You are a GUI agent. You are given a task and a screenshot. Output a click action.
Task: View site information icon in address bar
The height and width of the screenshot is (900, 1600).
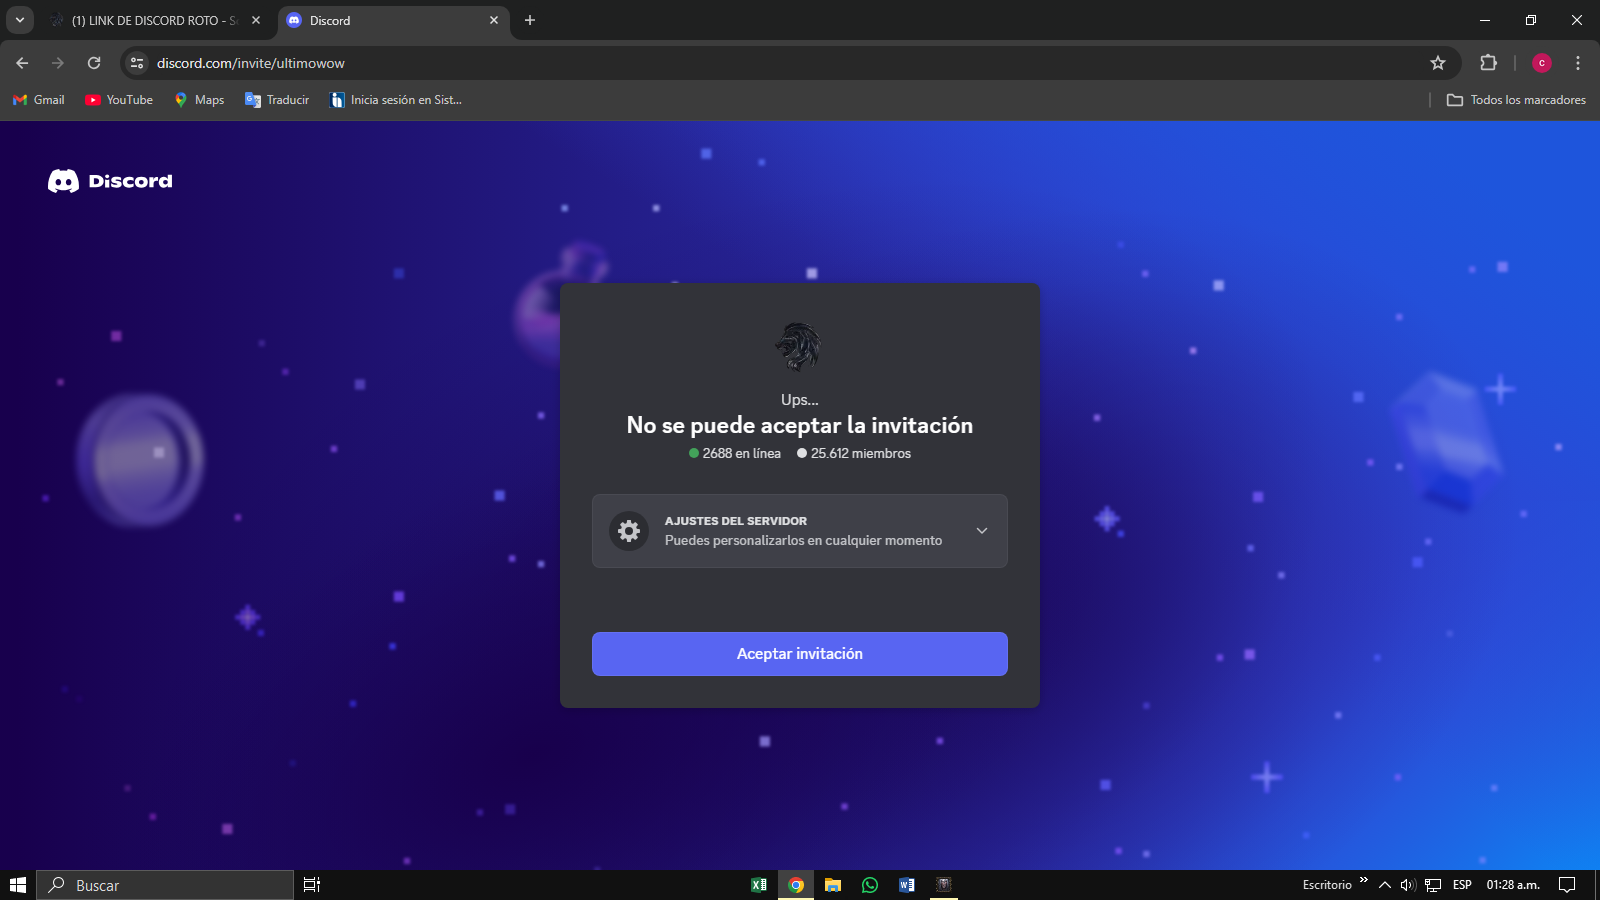[137, 63]
